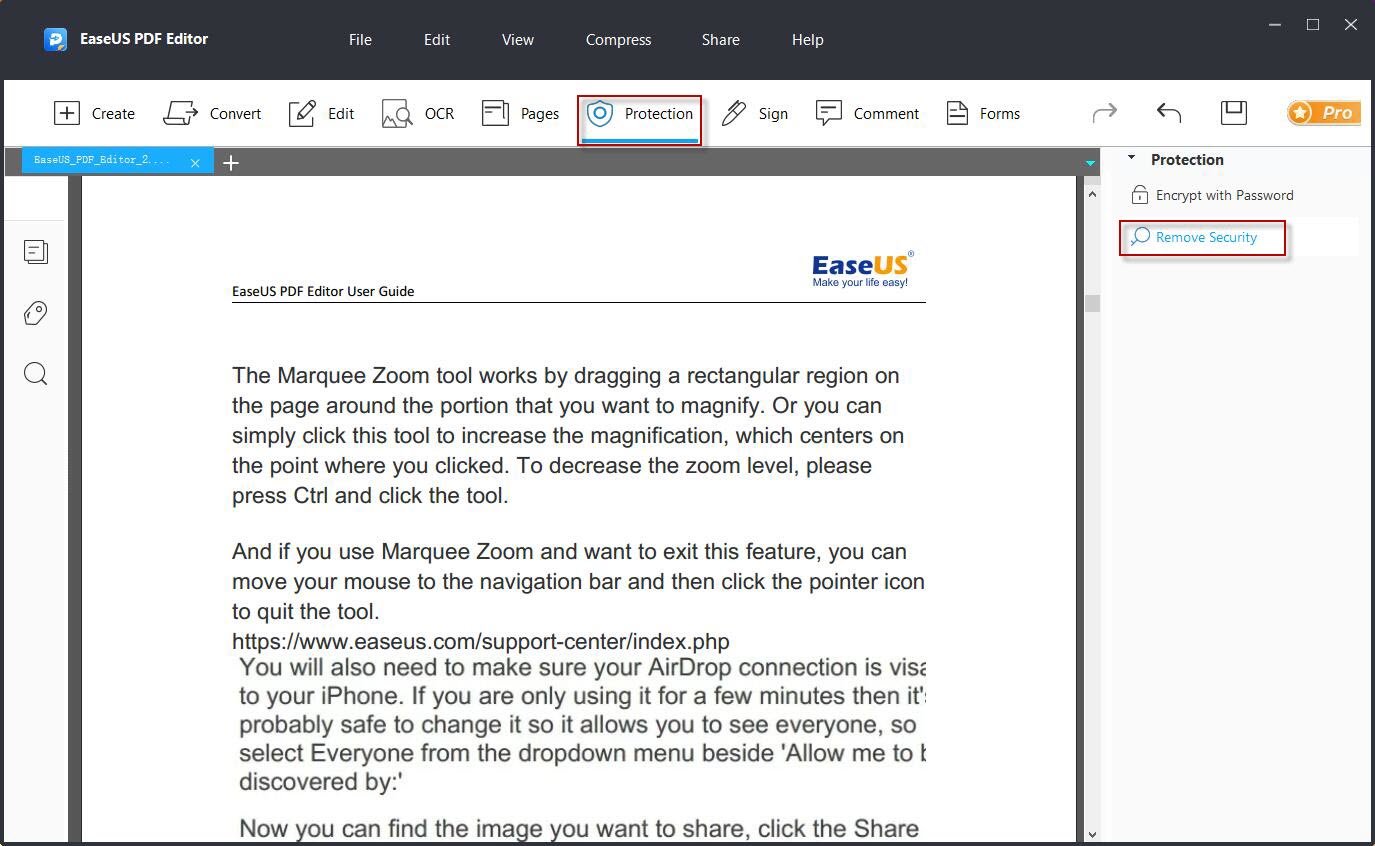Screen dimensions: 1375x846
Task: Open the Comment tool
Action: tap(868, 113)
